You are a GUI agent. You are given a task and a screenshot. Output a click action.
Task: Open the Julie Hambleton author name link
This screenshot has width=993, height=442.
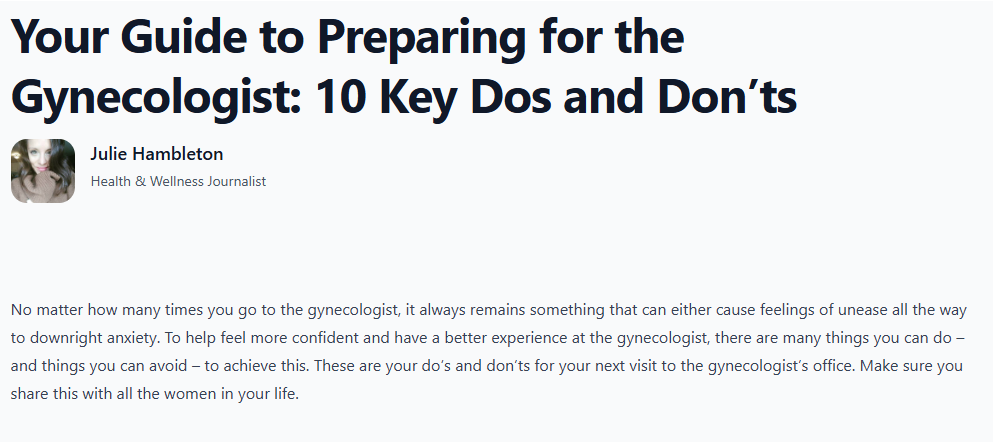click(x=156, y=154)
